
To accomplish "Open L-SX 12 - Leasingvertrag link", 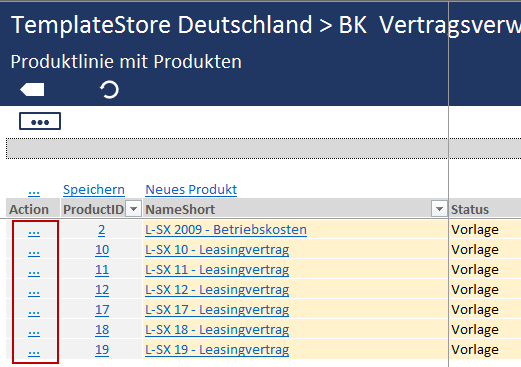I will [x=217, y=290].
